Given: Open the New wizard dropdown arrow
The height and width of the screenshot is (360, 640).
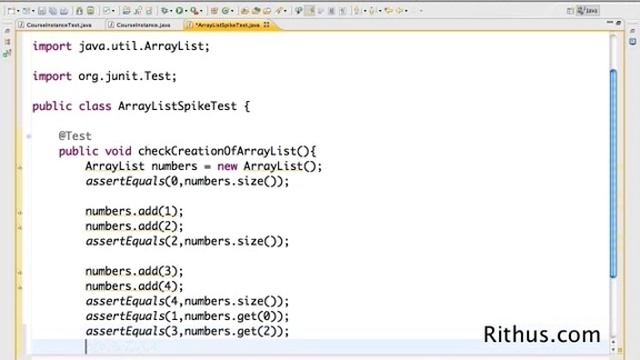Looking at the screenshot, I should click(x=18, y=11).
